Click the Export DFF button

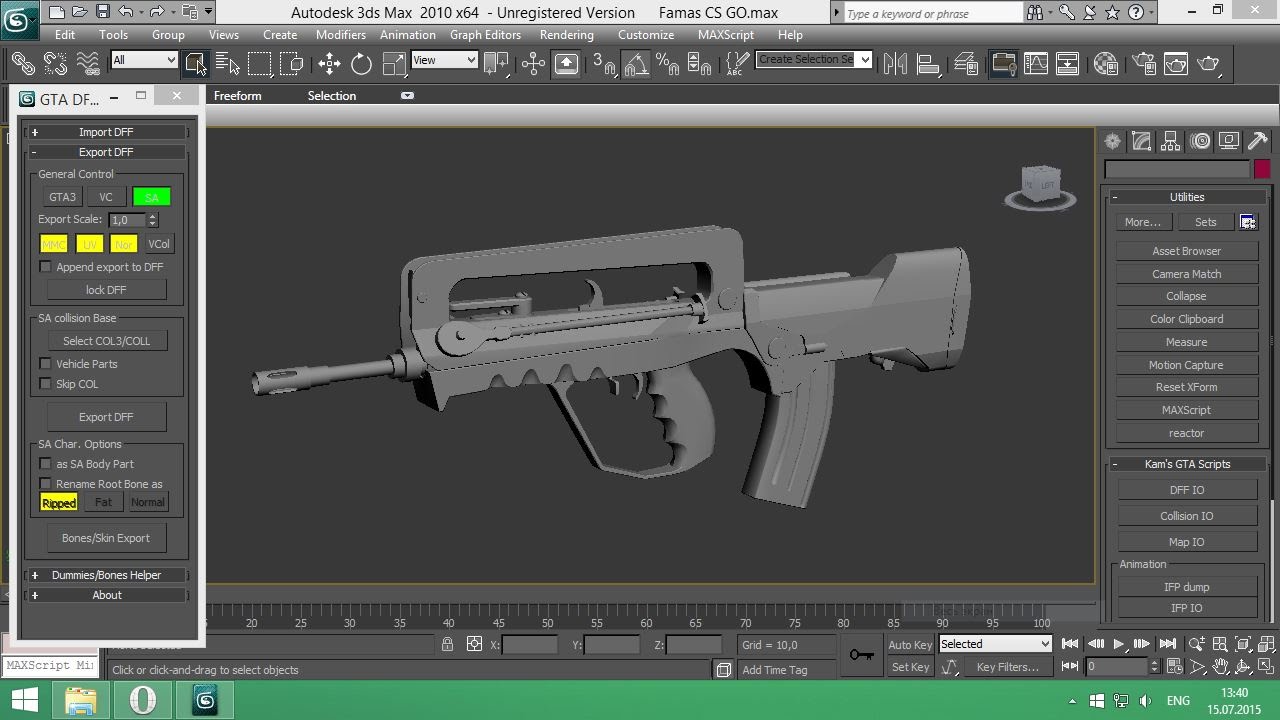click(x=106, y=417)
